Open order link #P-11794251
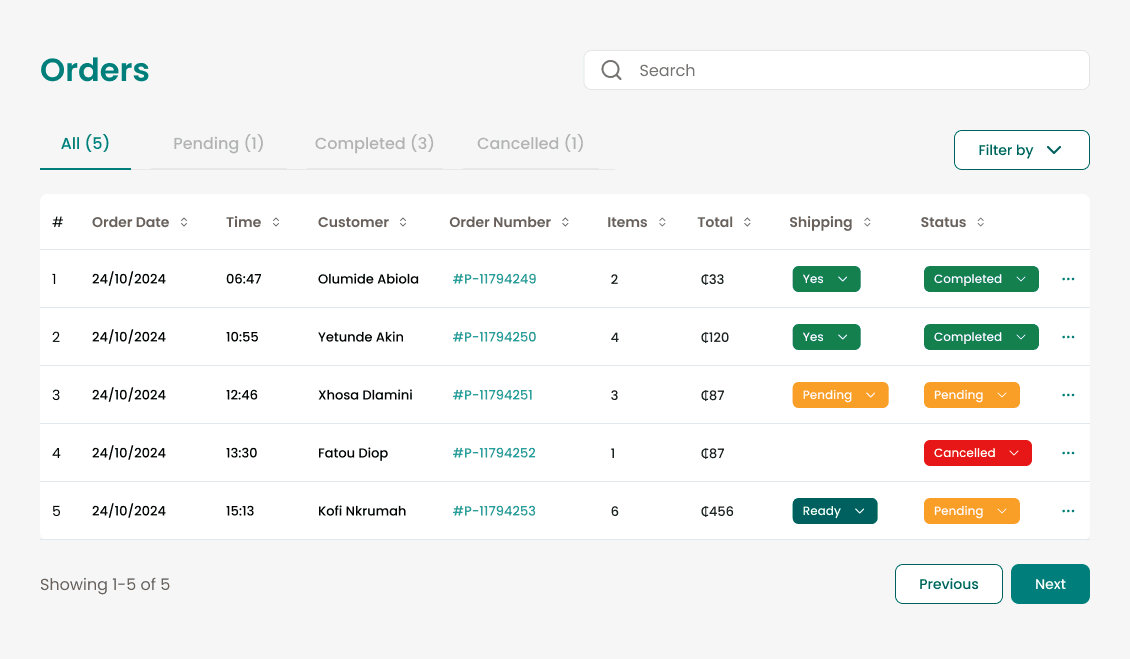The height and width of the screenshot is (659, 1130). point(493,395)
